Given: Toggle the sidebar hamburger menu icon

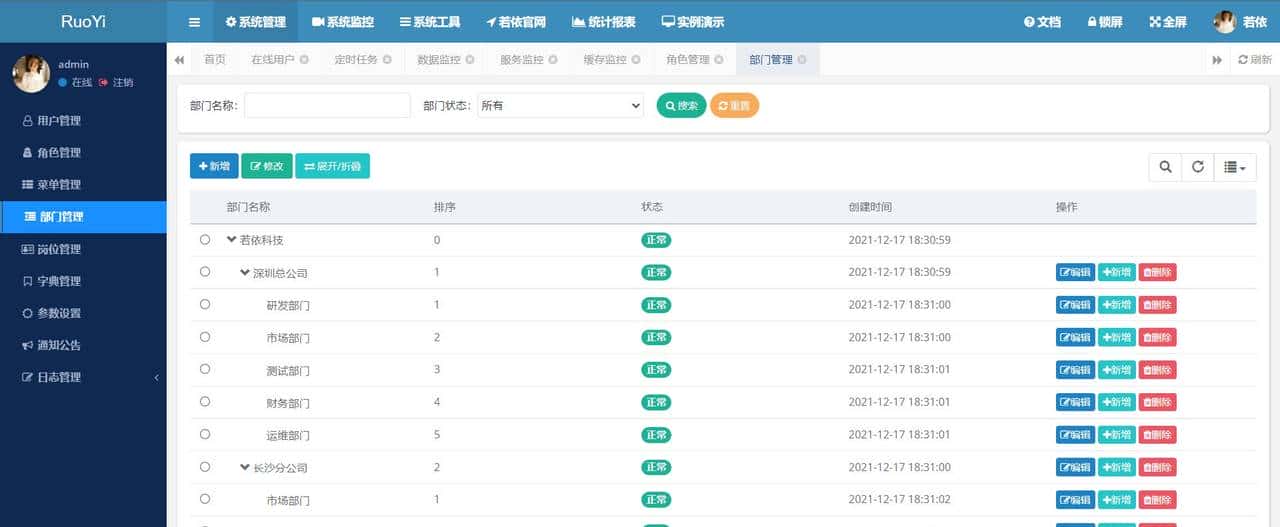Looking at the screenshot, I should coord(194,22).
